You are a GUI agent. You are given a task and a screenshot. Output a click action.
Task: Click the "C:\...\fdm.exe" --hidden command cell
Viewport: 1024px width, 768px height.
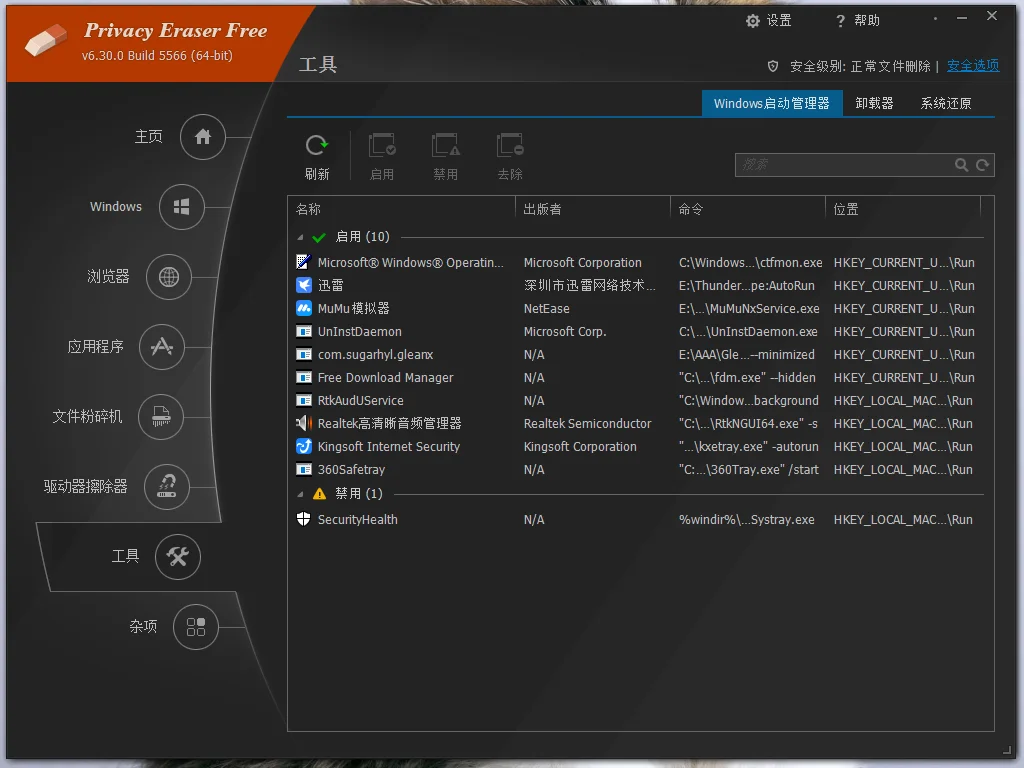[x=747, y=377]
